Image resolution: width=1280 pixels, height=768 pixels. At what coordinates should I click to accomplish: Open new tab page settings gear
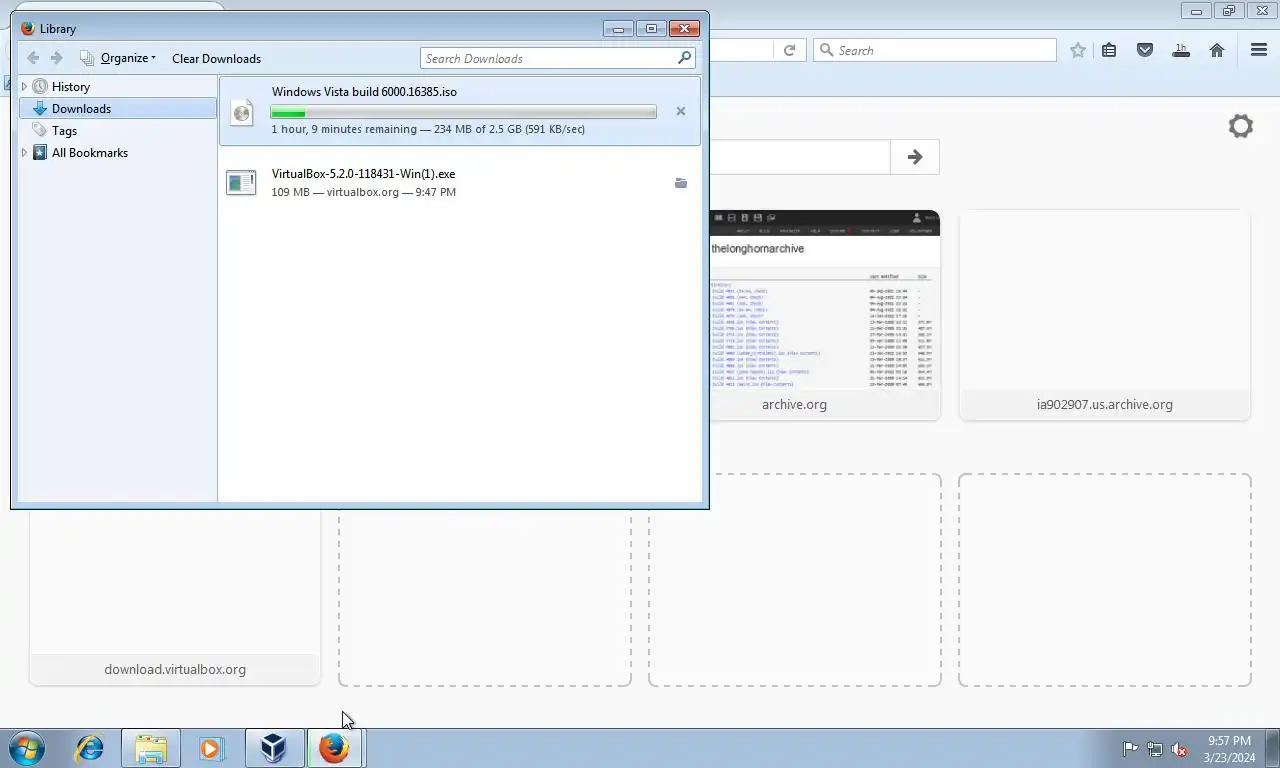(x=1241, y=126)
